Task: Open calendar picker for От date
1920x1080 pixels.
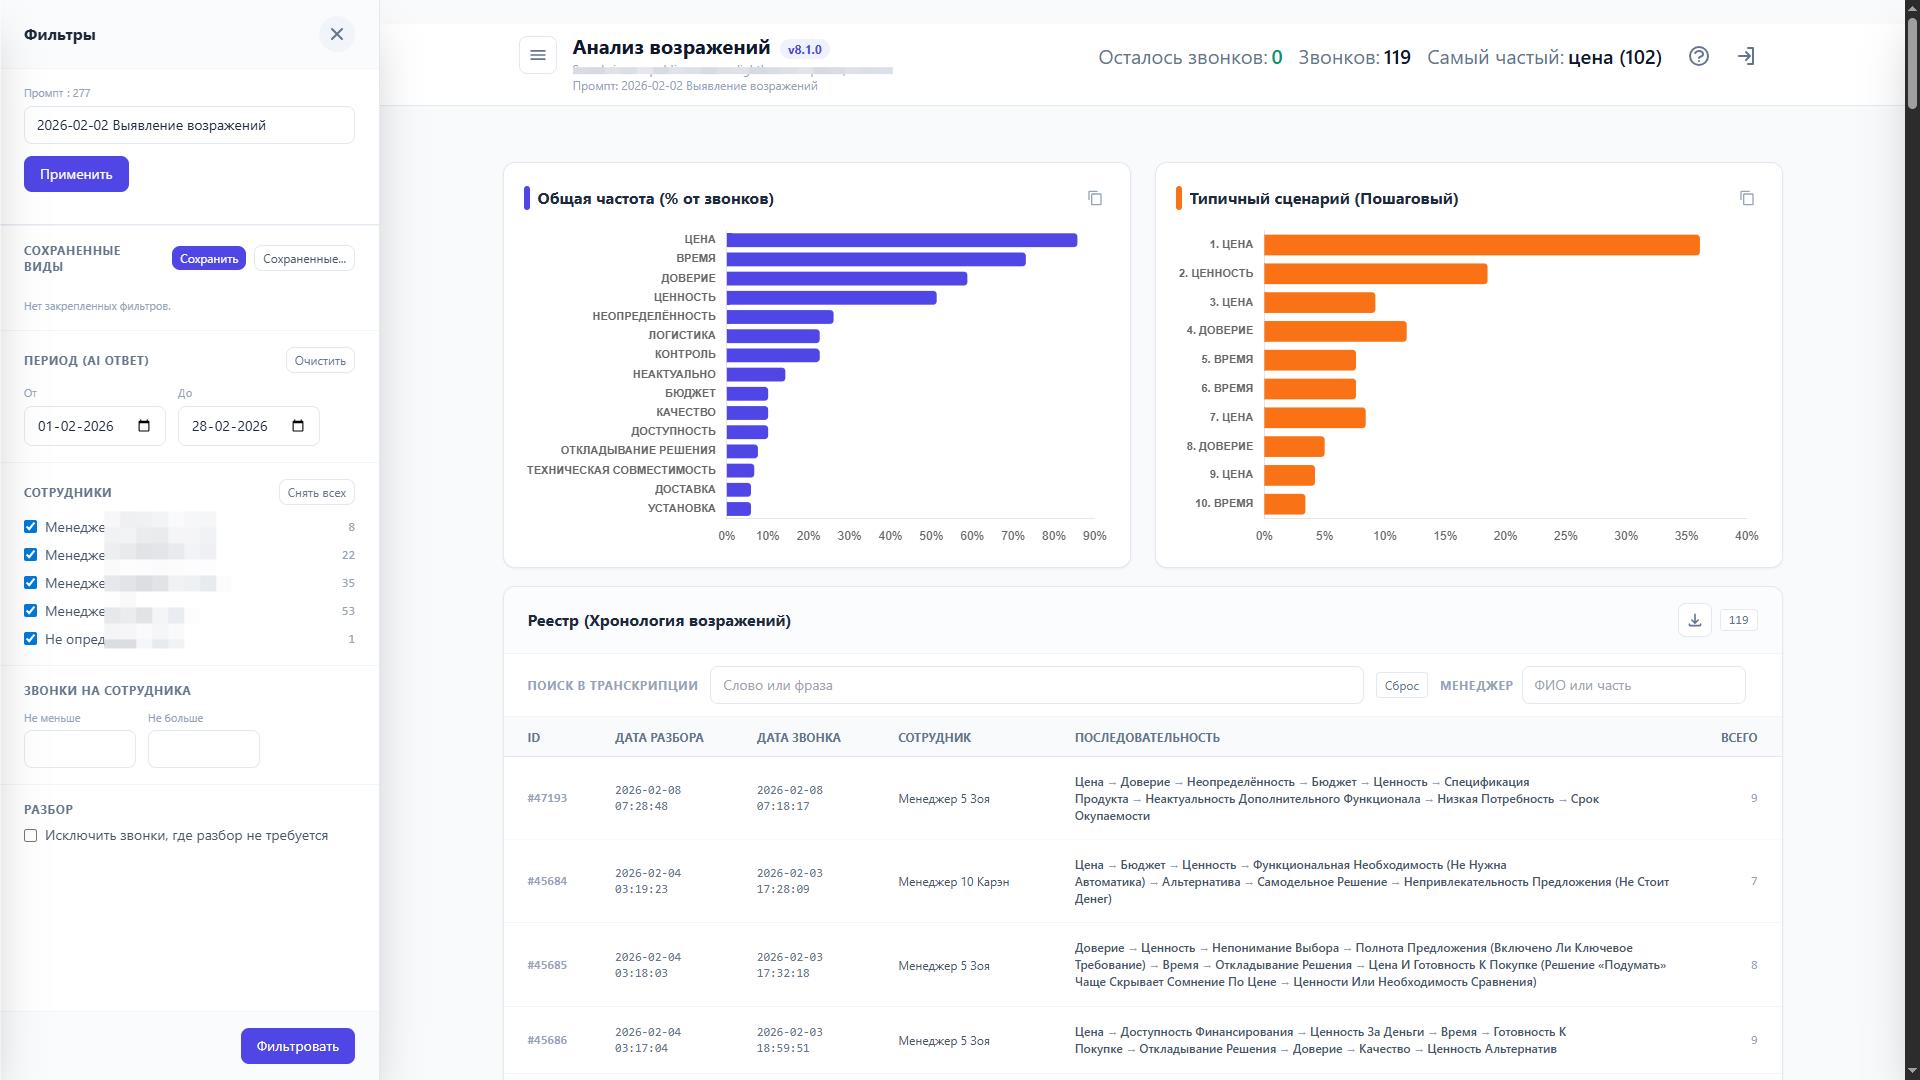Action: coord(144,426)
